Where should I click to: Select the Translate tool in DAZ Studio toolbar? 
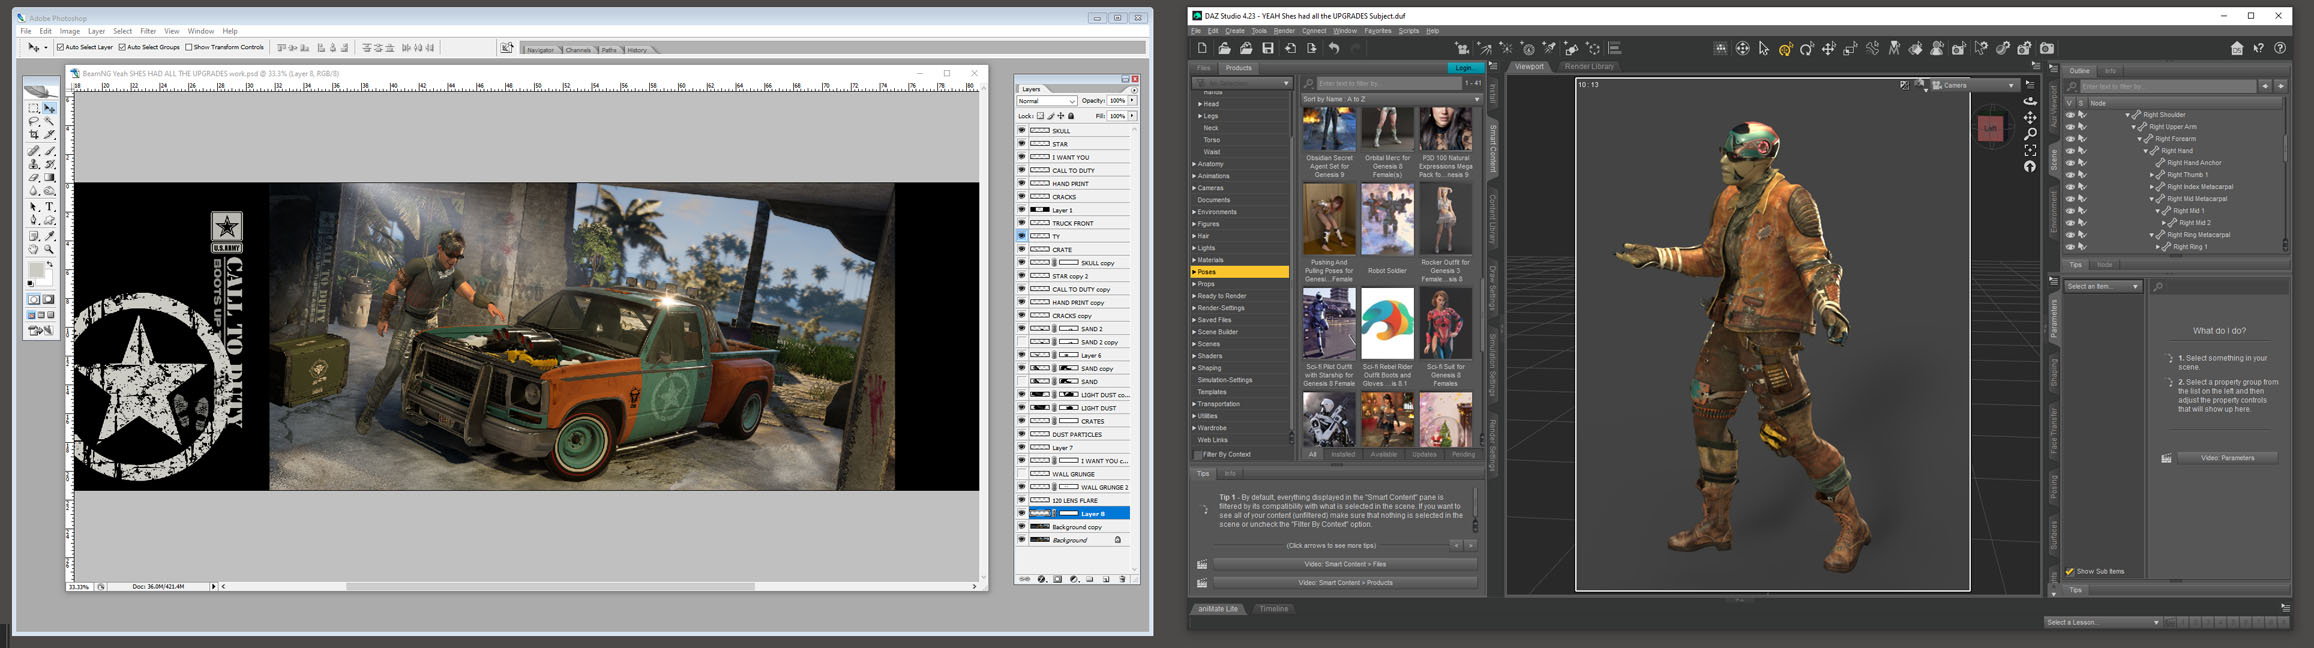coord(1829,48)
